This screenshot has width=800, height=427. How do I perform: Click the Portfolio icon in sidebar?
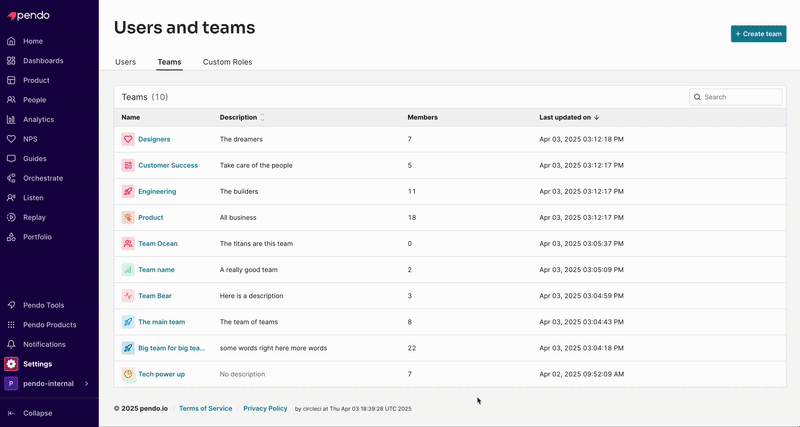point(11,237)
